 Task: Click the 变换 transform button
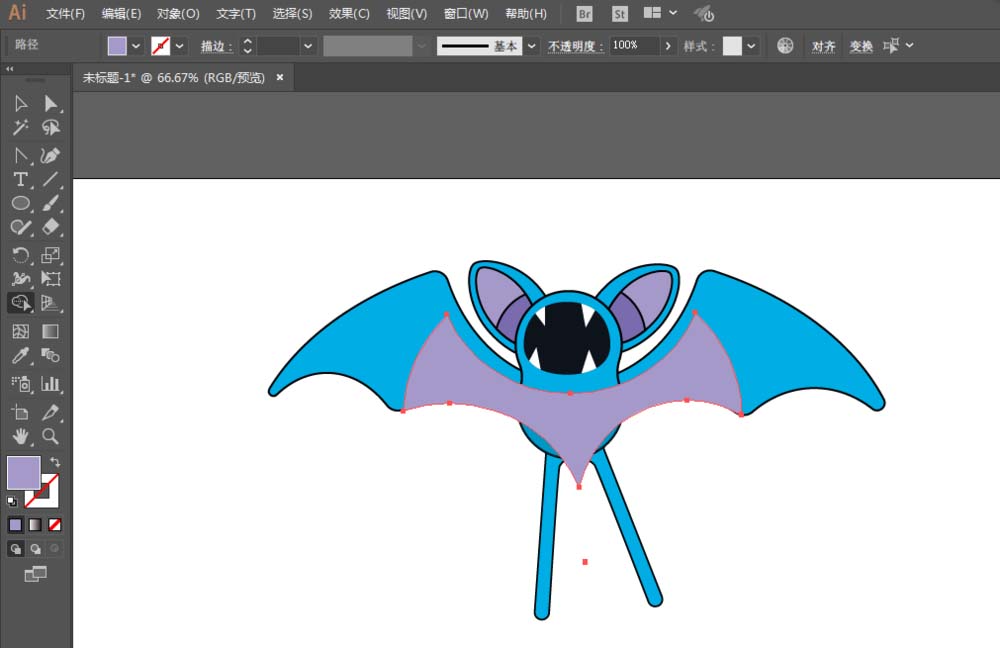[x=861, y=46]
